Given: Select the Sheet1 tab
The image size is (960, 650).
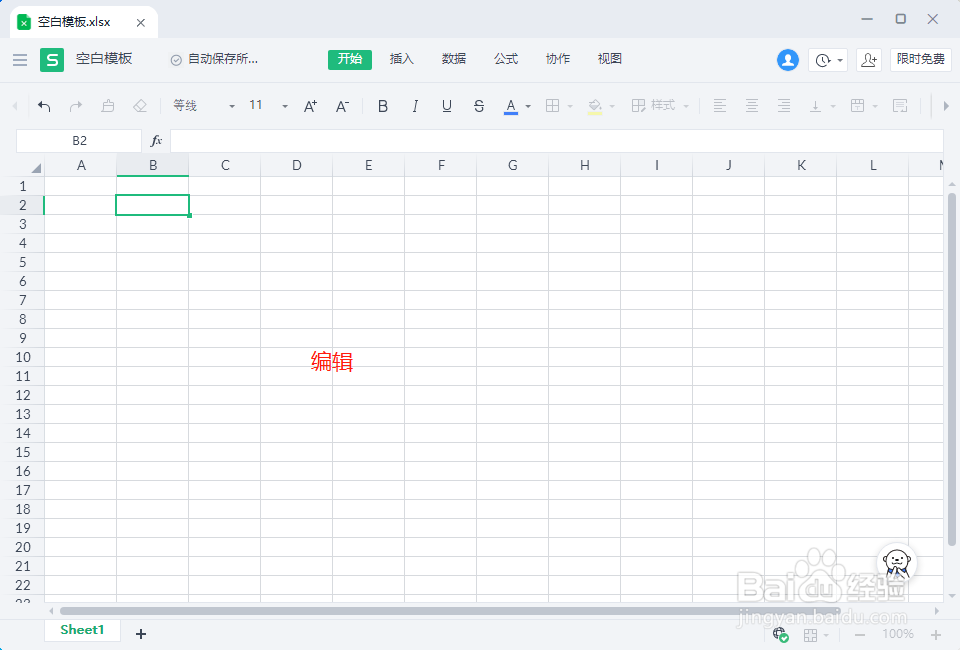Looking at the screenshot, I should click(x=82, y=630).
